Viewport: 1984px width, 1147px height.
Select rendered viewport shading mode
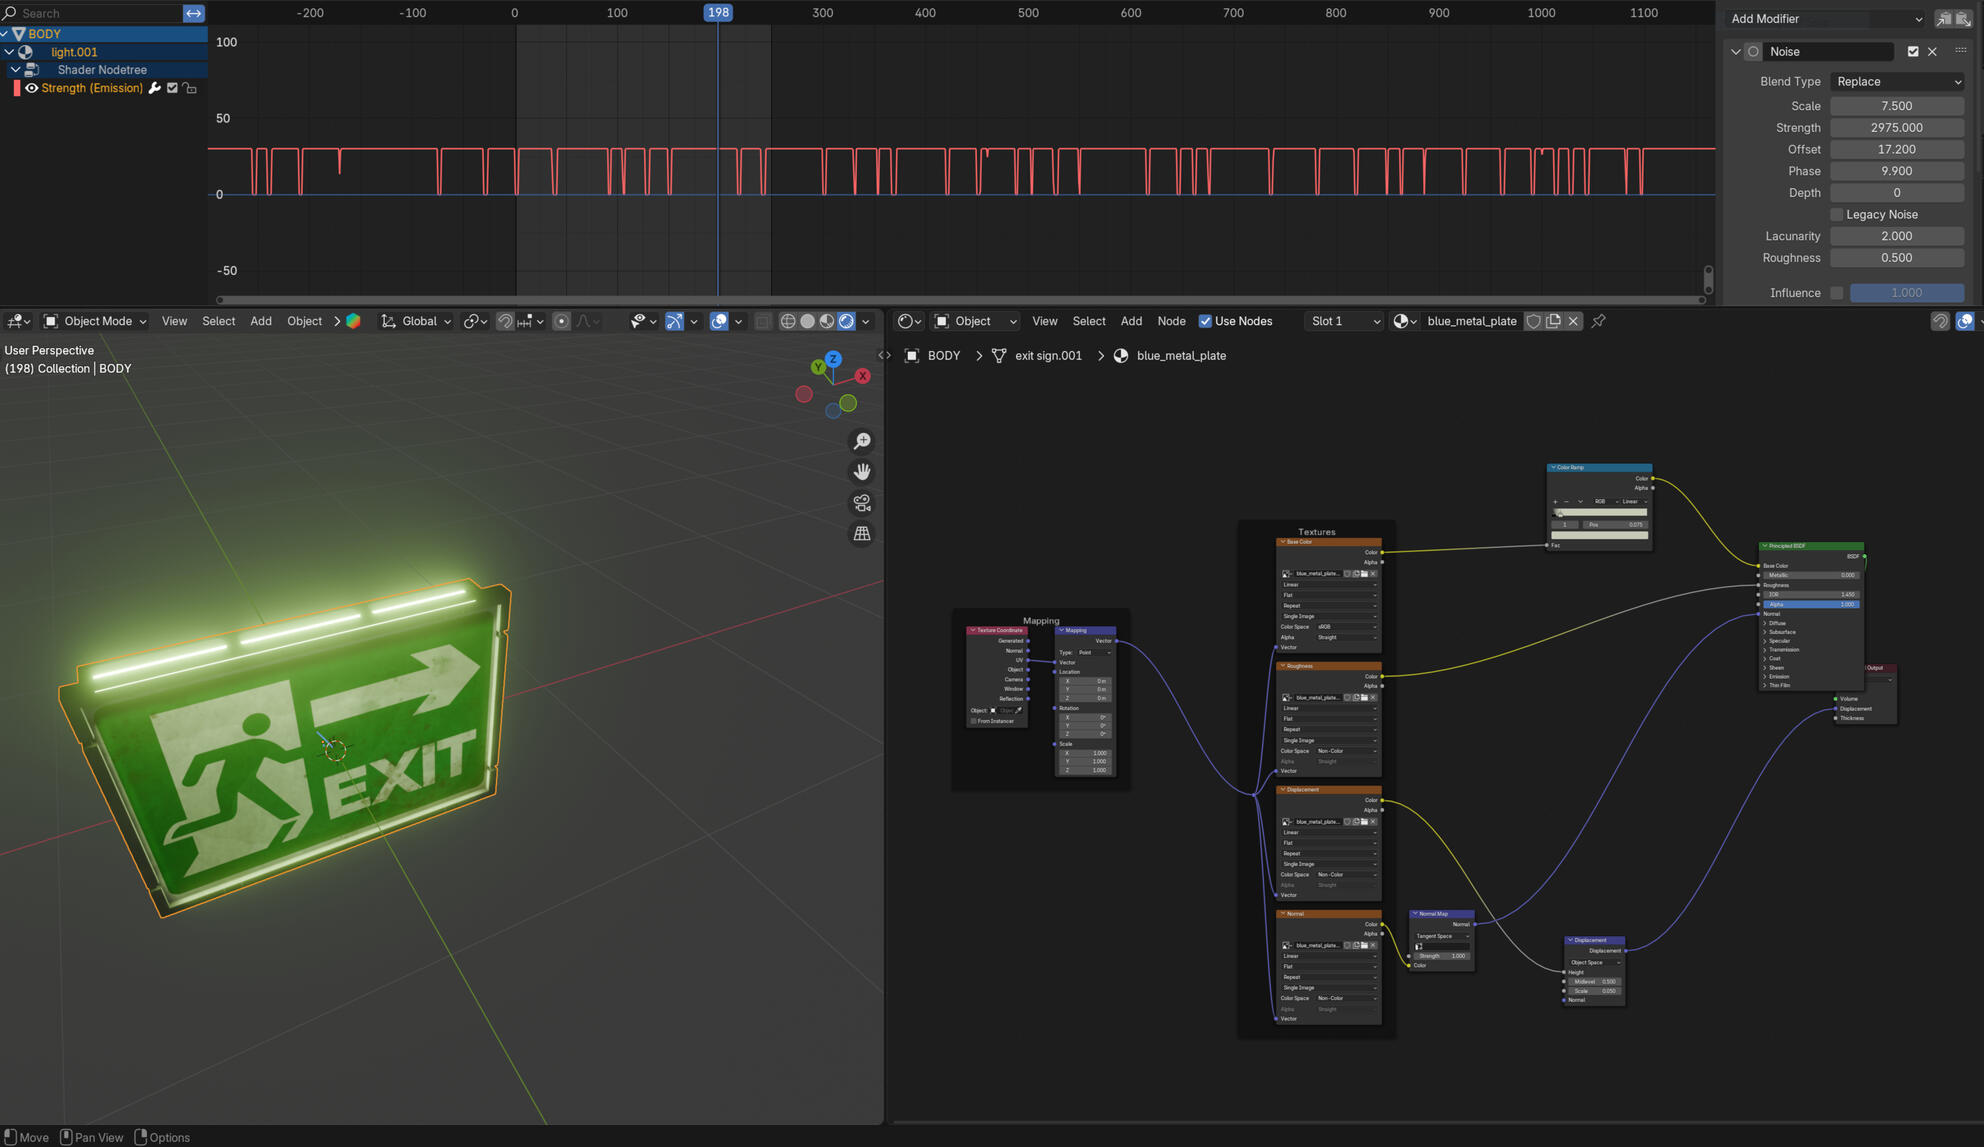tap(847, 321)
